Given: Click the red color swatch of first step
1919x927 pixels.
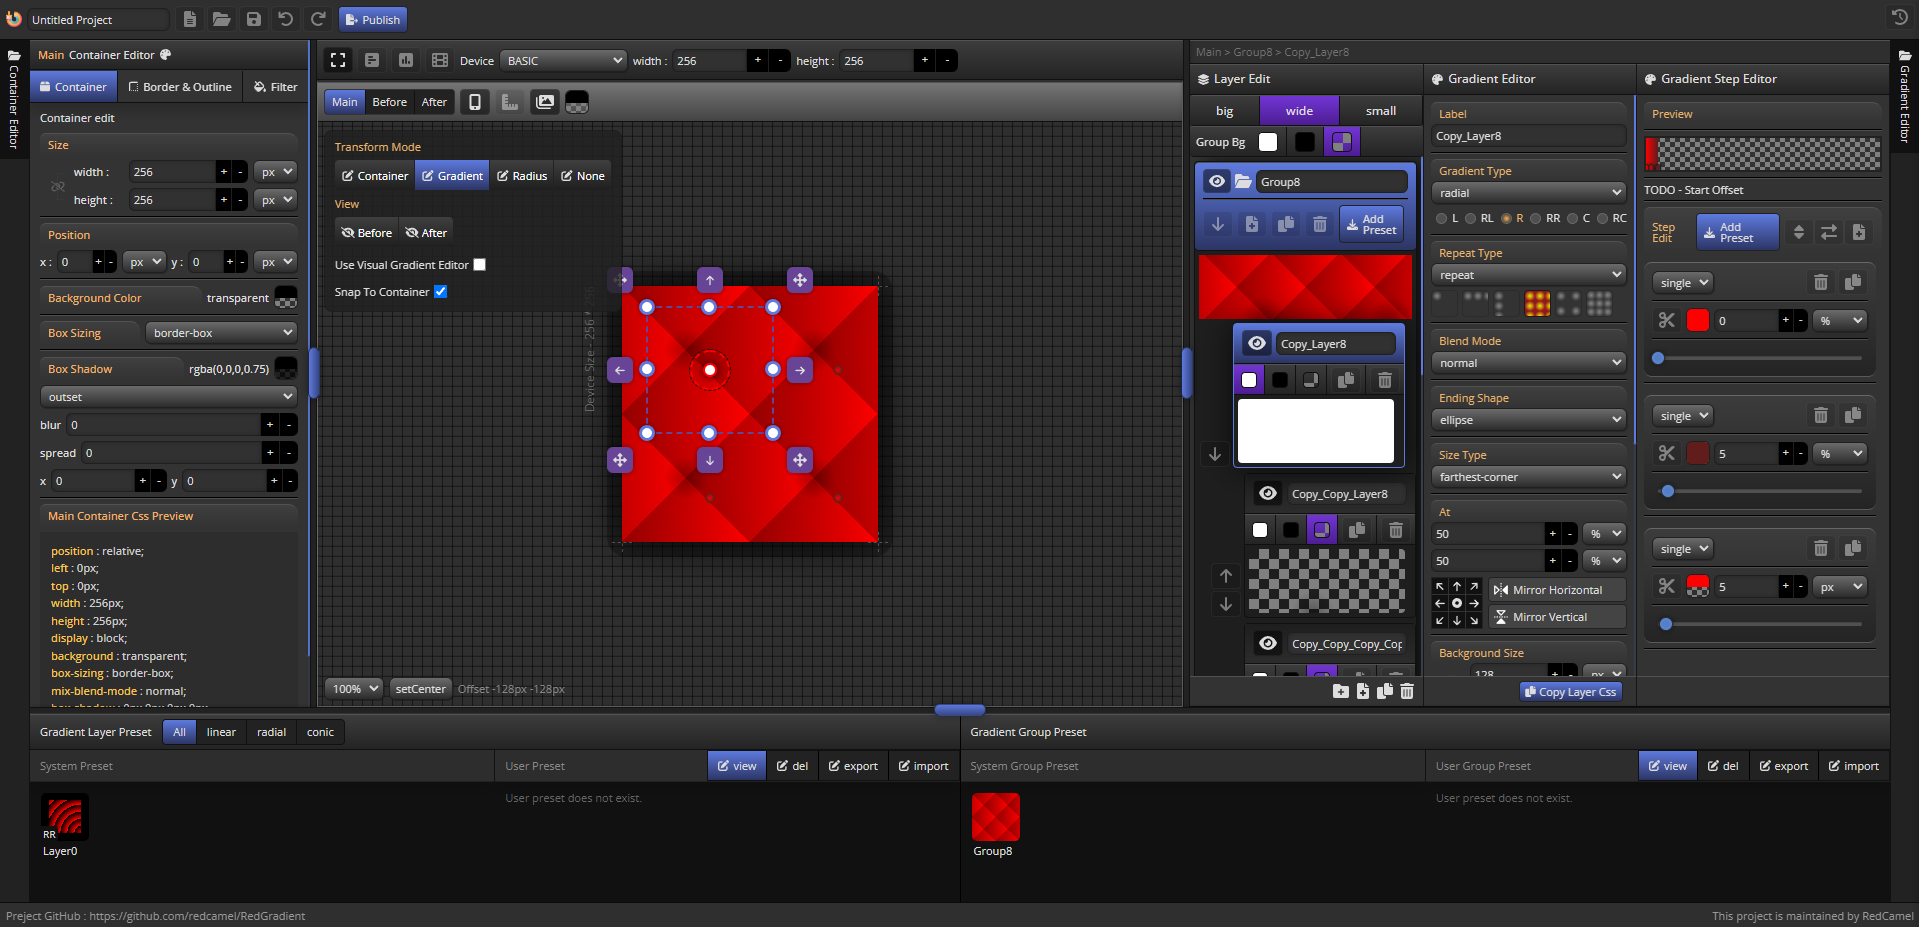Looking at the screenshot, I should [x=1698, y=320].
